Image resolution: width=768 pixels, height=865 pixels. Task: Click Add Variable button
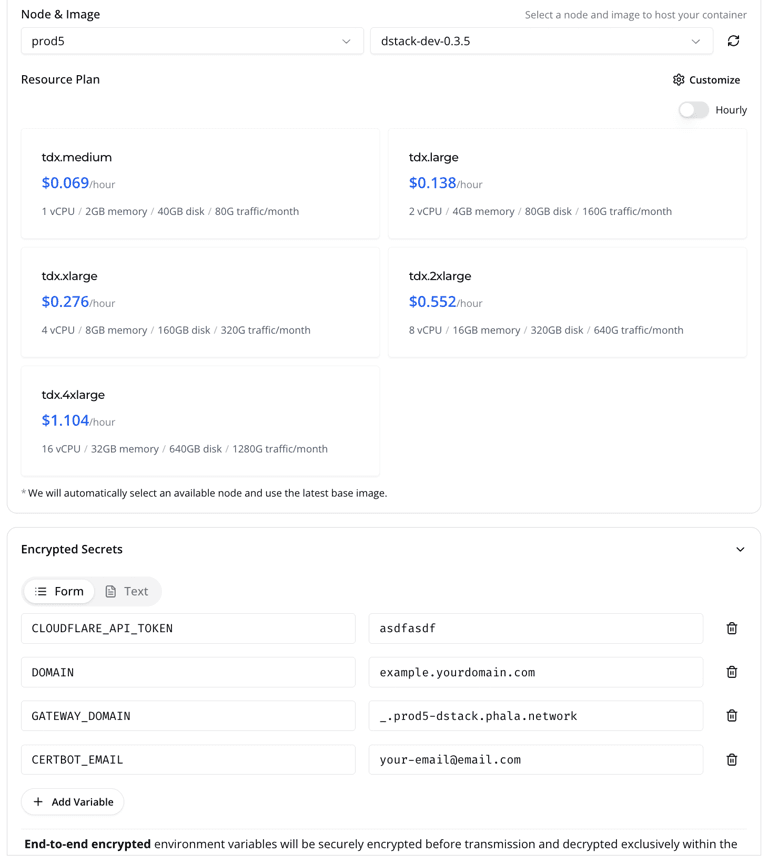click(73, 802)
